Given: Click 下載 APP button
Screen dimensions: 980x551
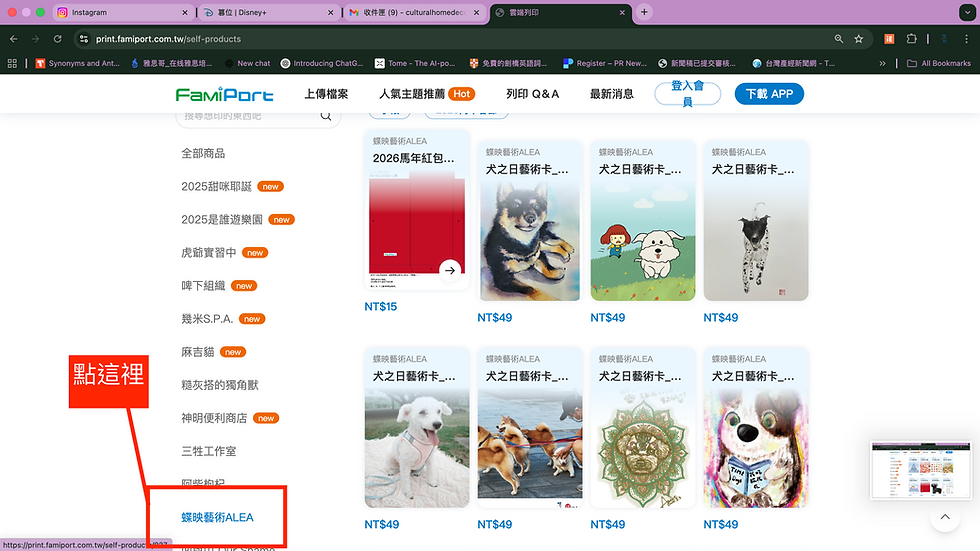Looking at the screenshot, I should (x=769, y=94).
